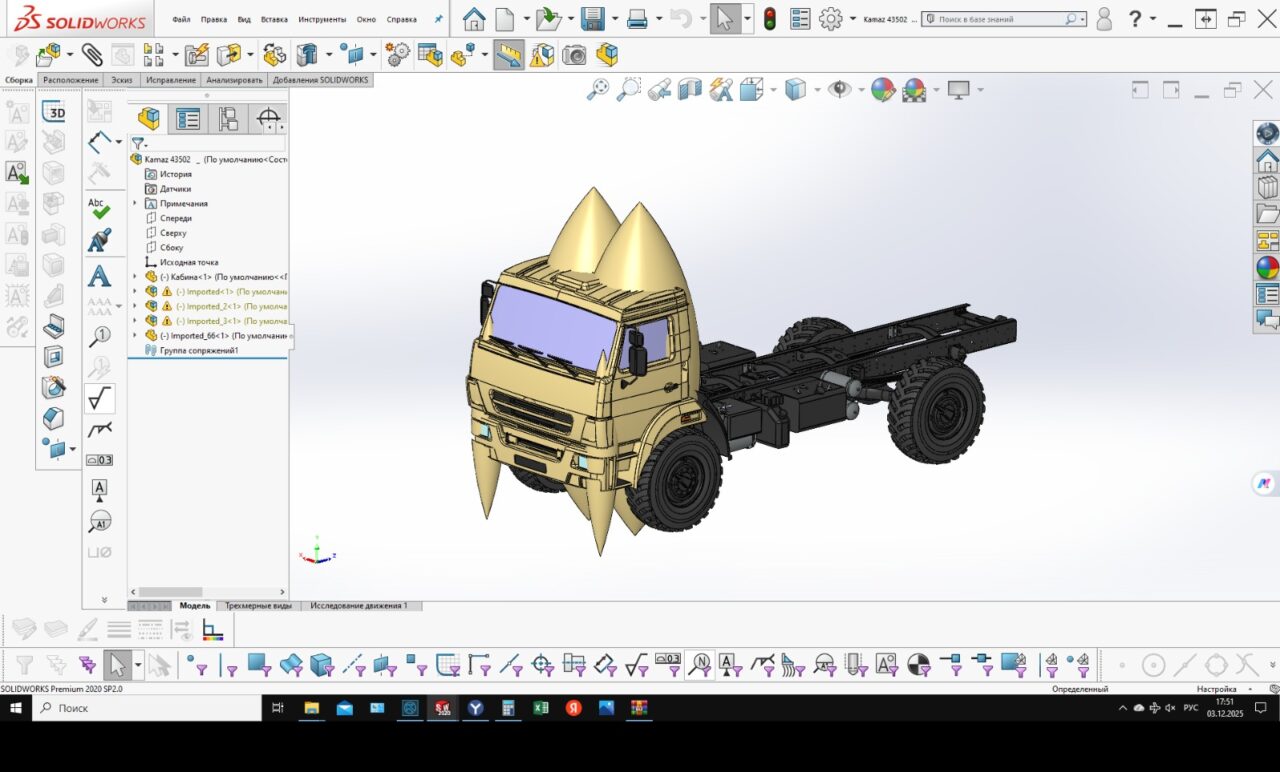Open the Options gear dropdown arrow

[x=853, y=19]
